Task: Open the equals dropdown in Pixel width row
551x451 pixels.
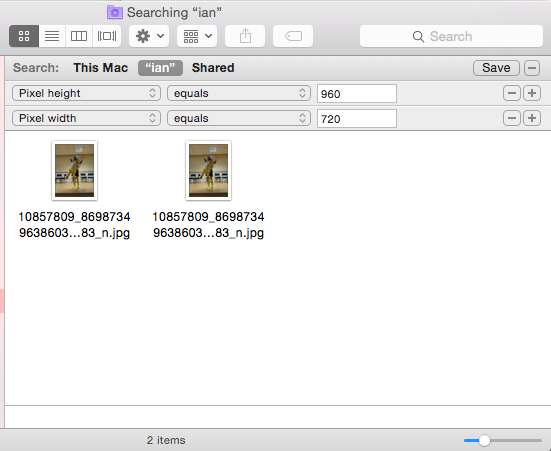Action: click(239, 118)
